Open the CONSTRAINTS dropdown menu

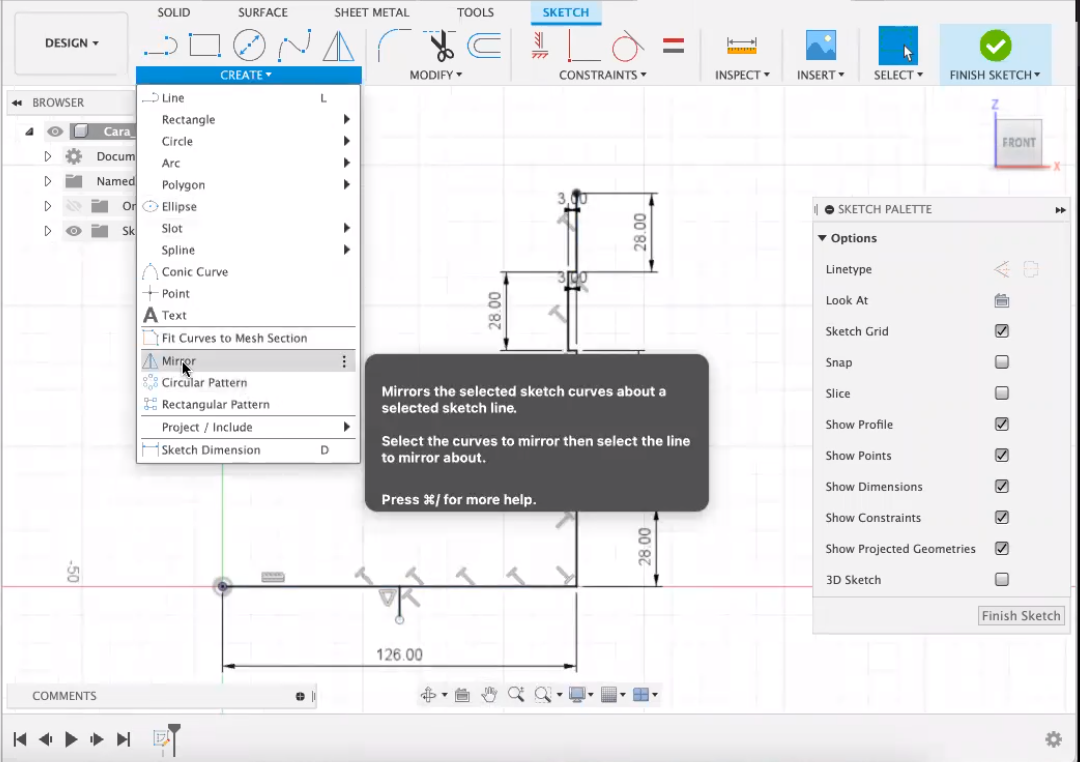coord(602,75)
